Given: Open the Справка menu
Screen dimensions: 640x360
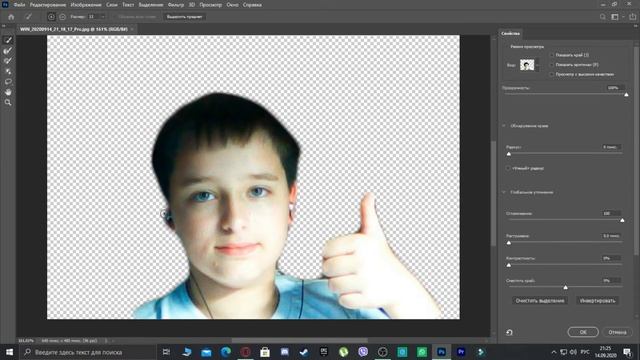Looking at the screenshot, I should pos(252,5).
